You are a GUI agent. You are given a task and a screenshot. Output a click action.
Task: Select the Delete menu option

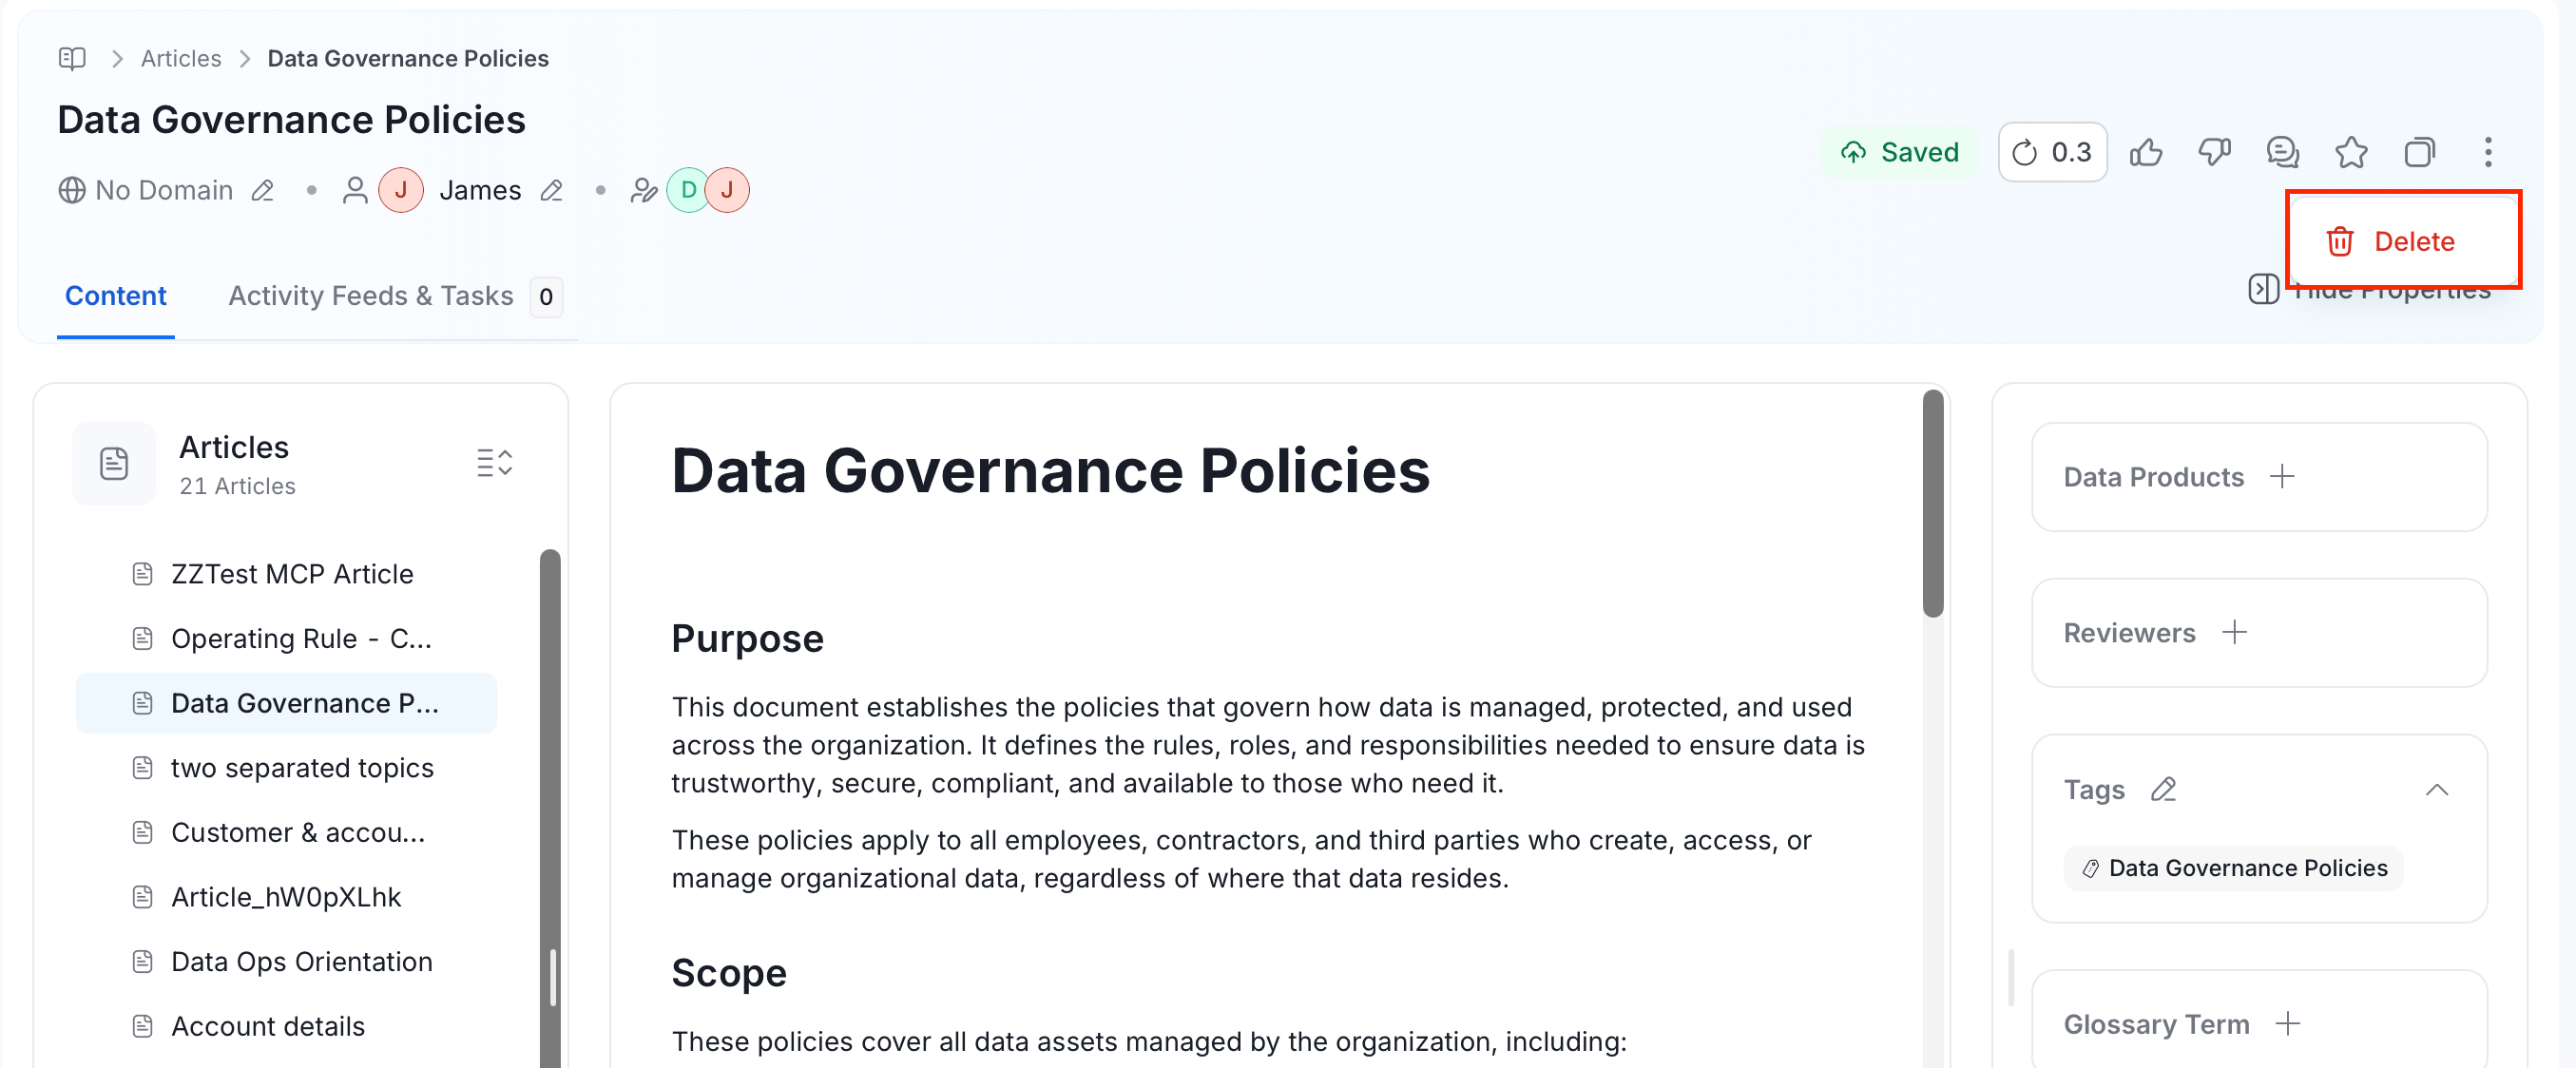(x=2403, y=241)
